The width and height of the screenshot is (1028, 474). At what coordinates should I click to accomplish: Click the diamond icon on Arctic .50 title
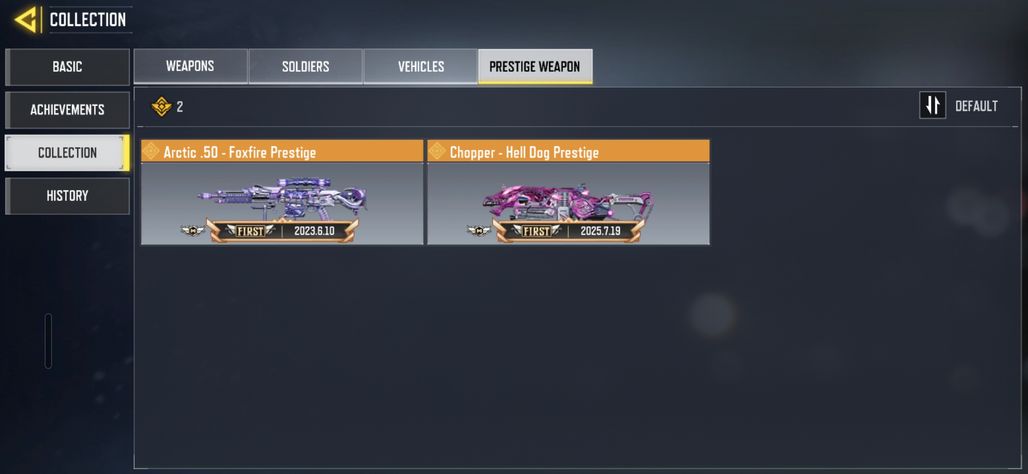151,151
